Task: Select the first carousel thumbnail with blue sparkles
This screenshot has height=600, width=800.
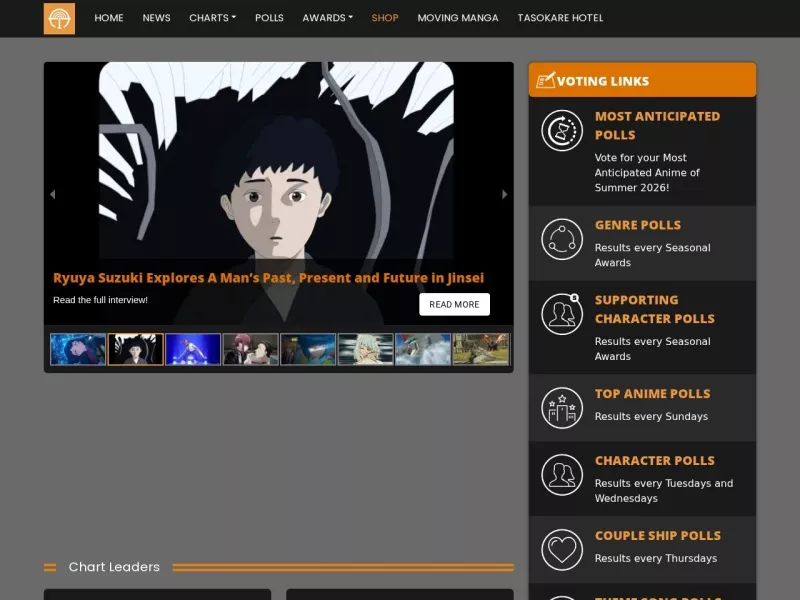Action: (x=78, y=349)
